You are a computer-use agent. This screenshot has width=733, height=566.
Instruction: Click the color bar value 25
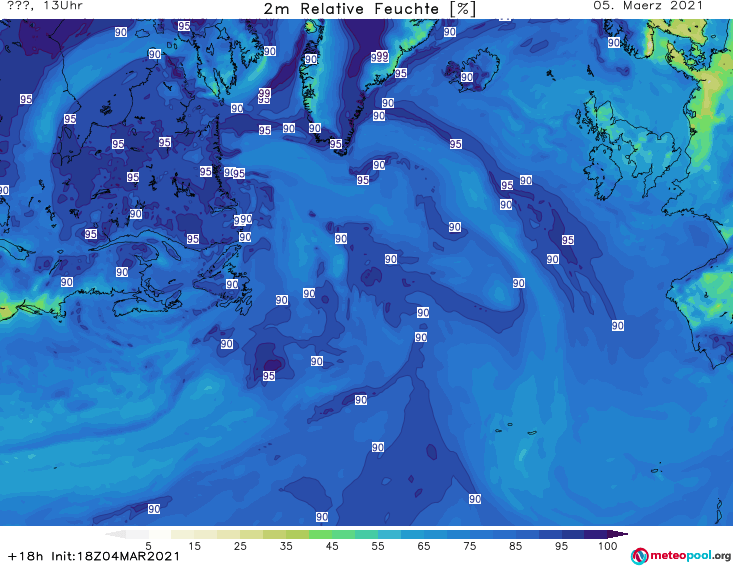tap(240, 546)
